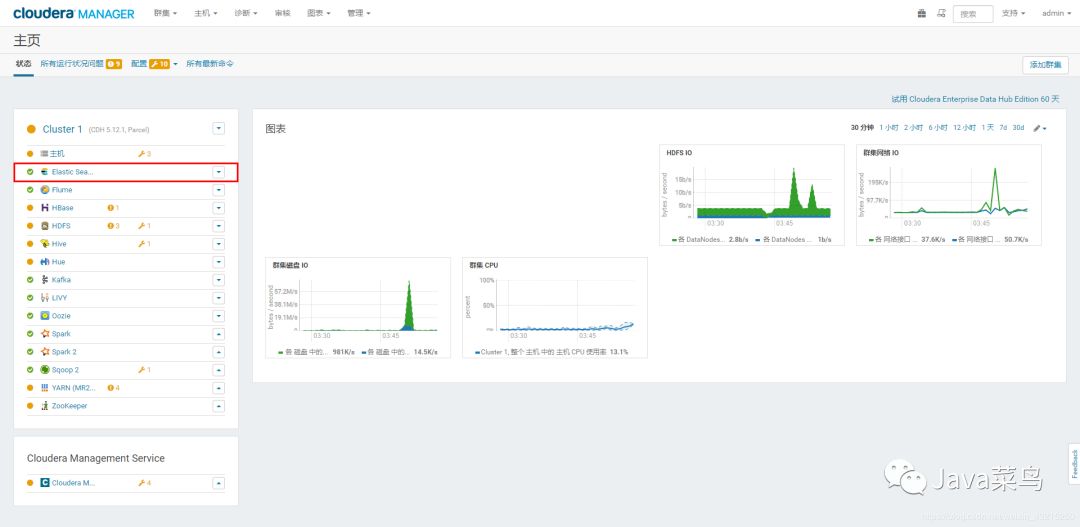Open the Cluster 1 link
1080x527 pixels.
pyautogui.click(x=62, y=129)
